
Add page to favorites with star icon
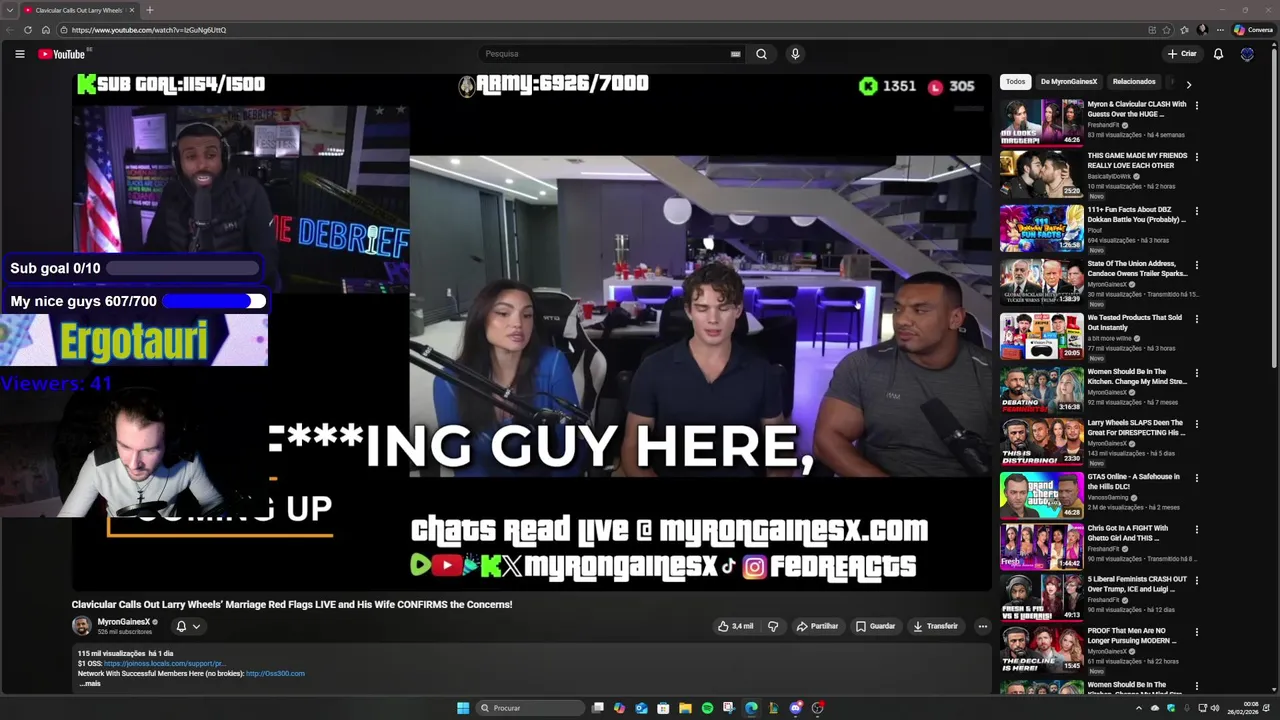pos(1167,30)
